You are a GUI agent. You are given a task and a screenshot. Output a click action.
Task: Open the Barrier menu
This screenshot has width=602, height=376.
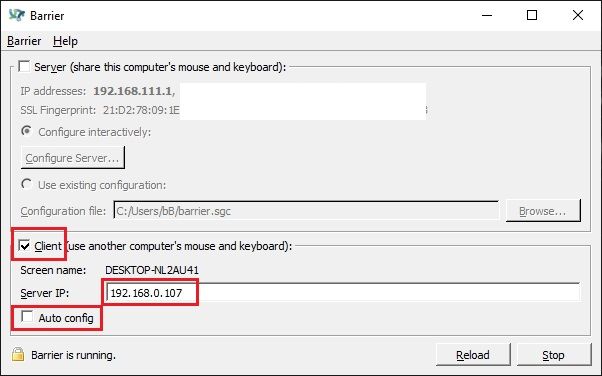[x=24, y=41]
